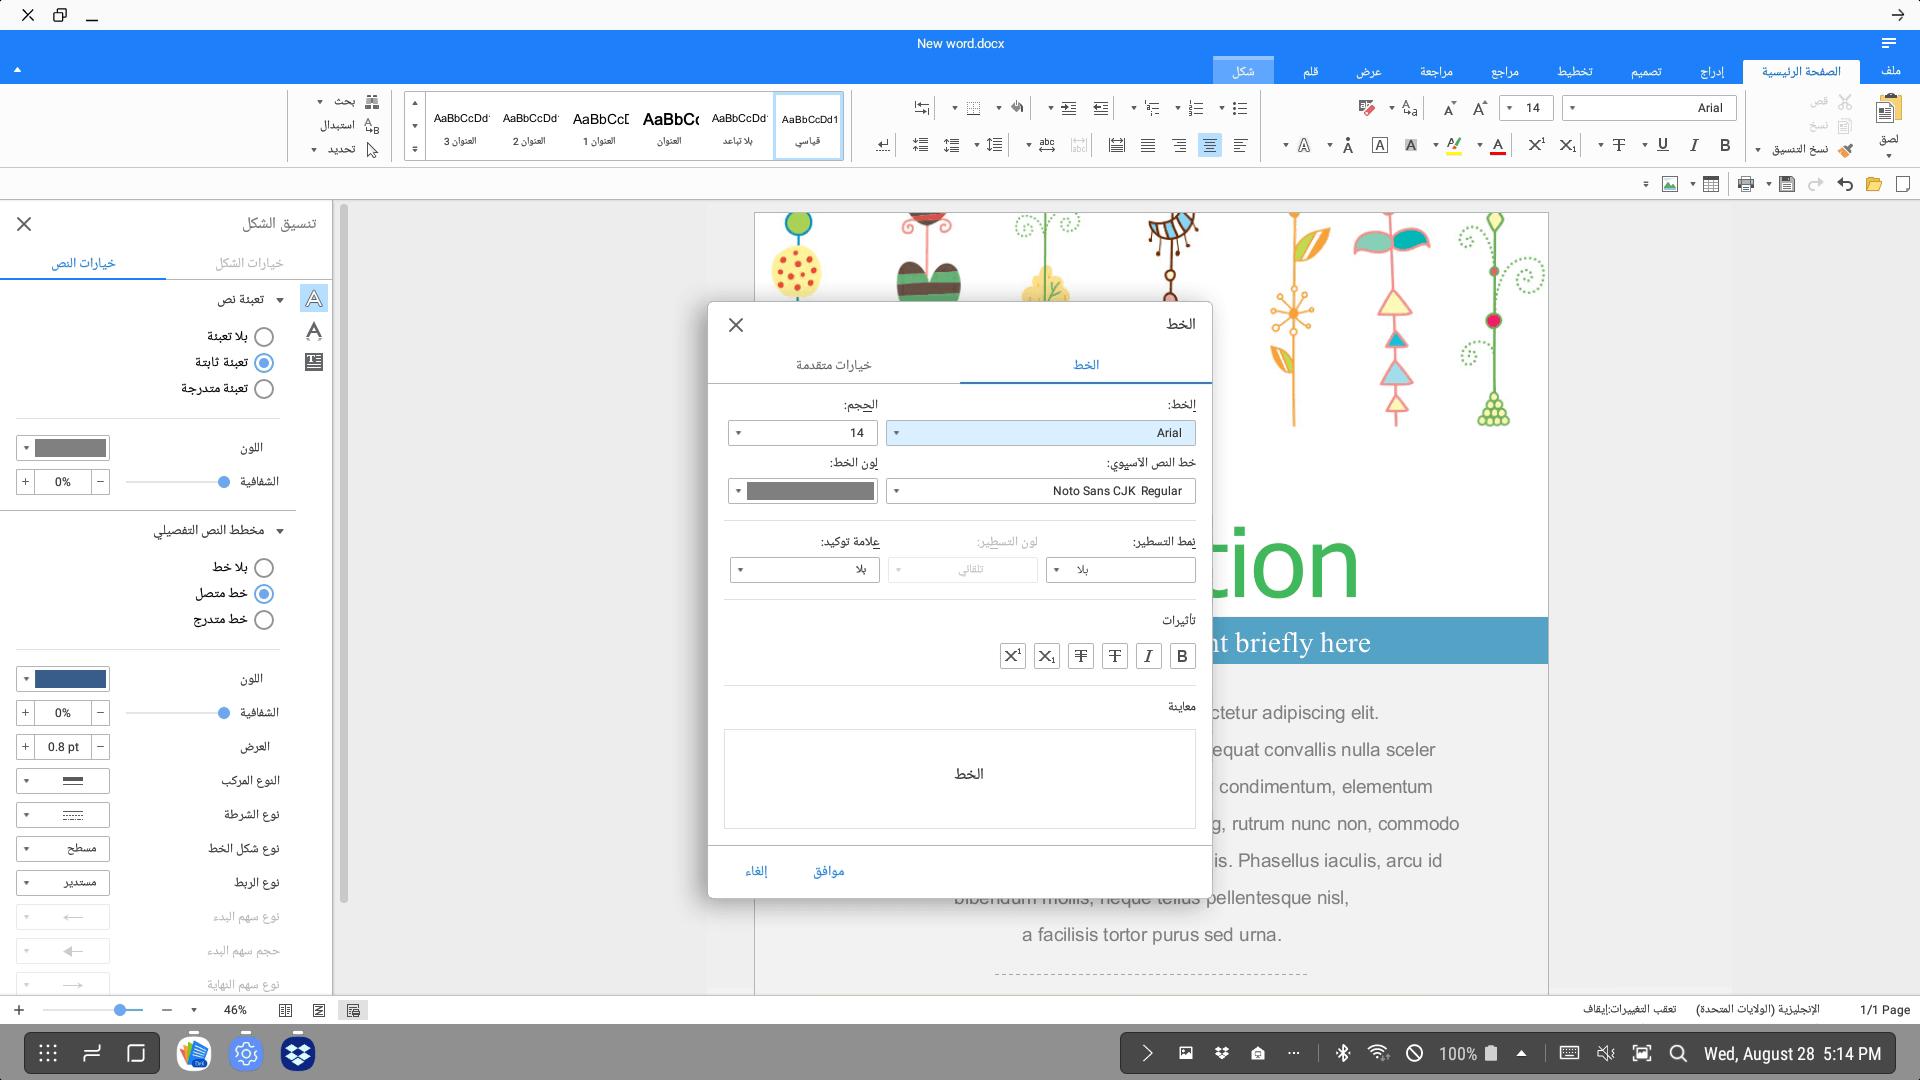Open نوع الربط join type dropdown
The image size is (1920, 1080).
pos(63,883)
